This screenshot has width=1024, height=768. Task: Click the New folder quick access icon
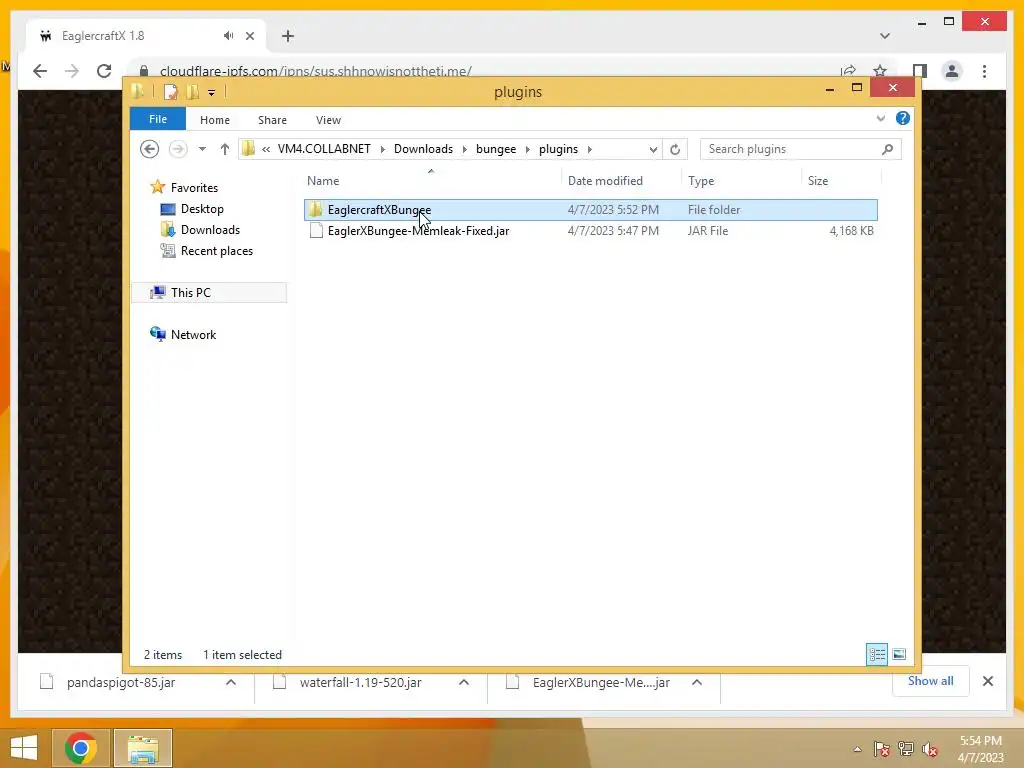pyautogui.click(x=192, y=92)
